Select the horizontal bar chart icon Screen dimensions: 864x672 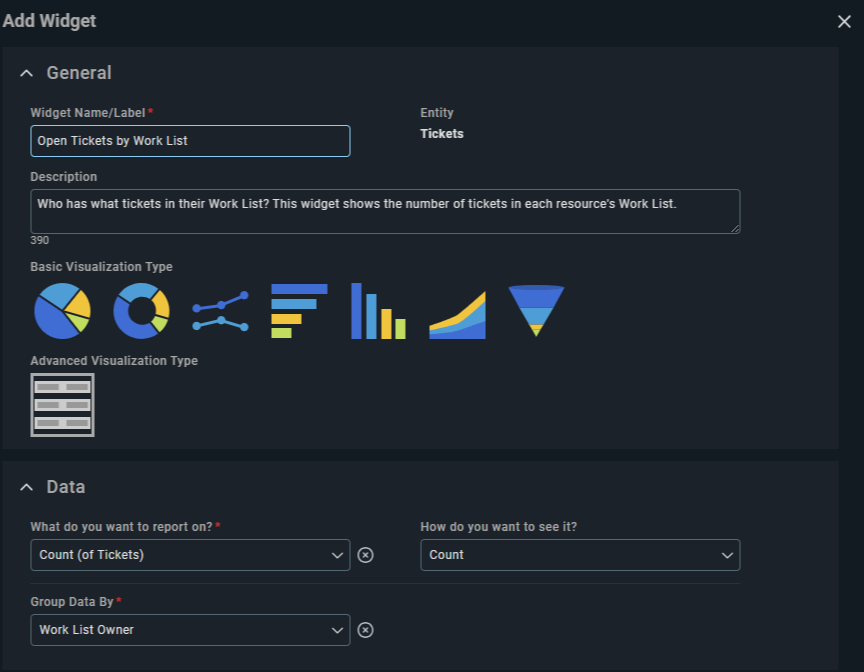(299, 311)
